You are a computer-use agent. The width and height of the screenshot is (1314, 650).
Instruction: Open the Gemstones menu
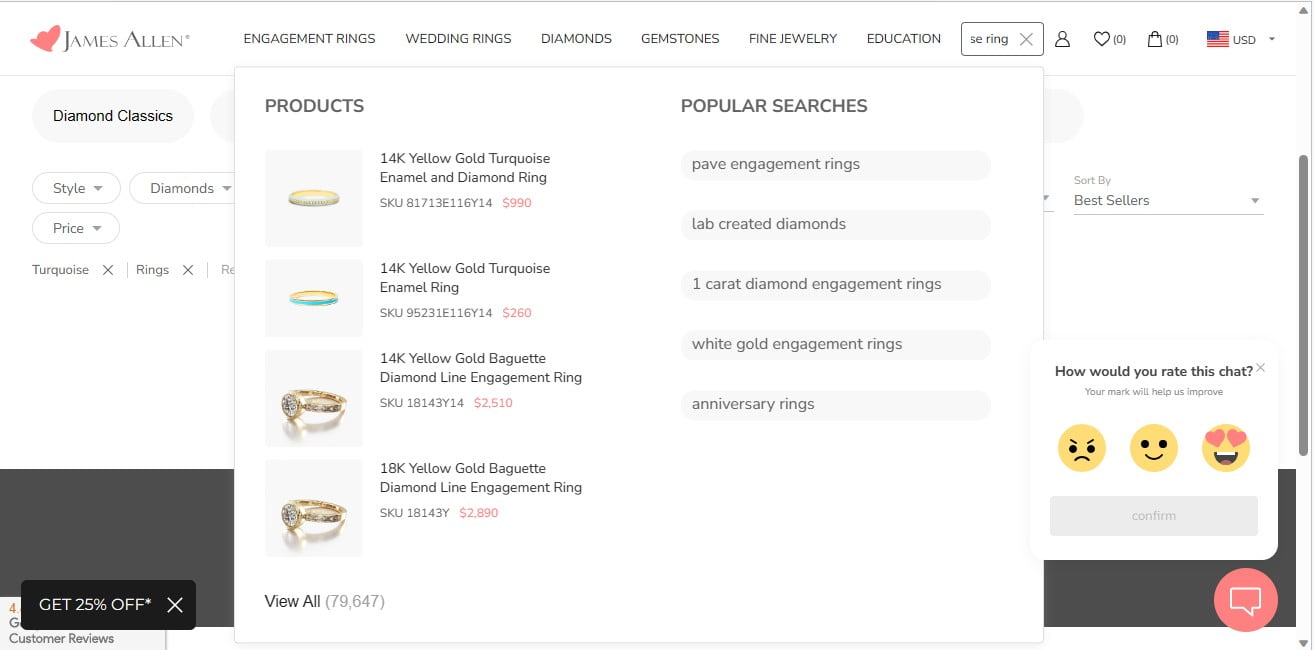click(x=680, y=38)
